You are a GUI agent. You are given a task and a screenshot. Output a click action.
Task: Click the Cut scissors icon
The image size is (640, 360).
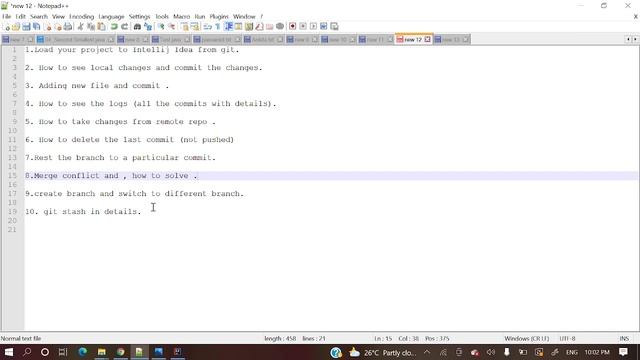[x=80, y=27]
